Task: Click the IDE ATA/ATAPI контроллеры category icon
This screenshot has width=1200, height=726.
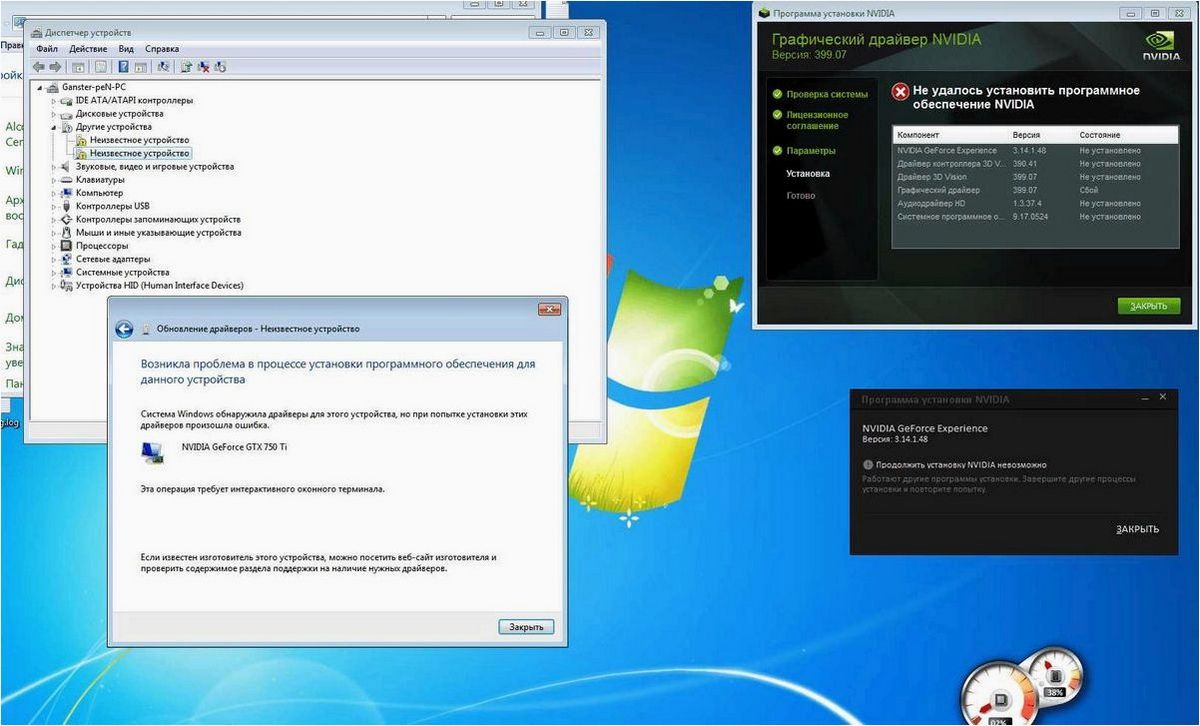Action: coord(67,100)
